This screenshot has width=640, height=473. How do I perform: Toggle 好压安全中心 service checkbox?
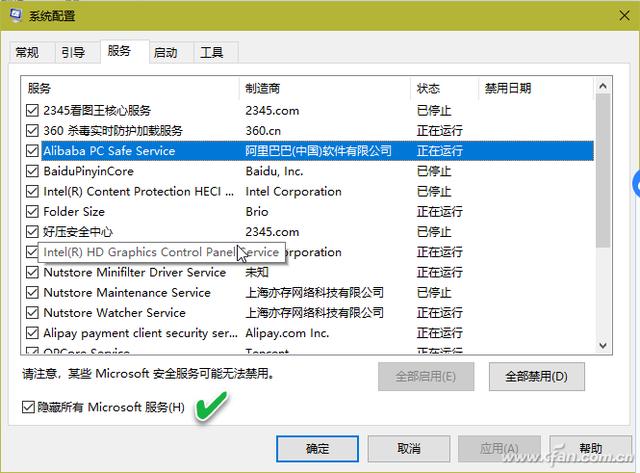tap(32, 232)
